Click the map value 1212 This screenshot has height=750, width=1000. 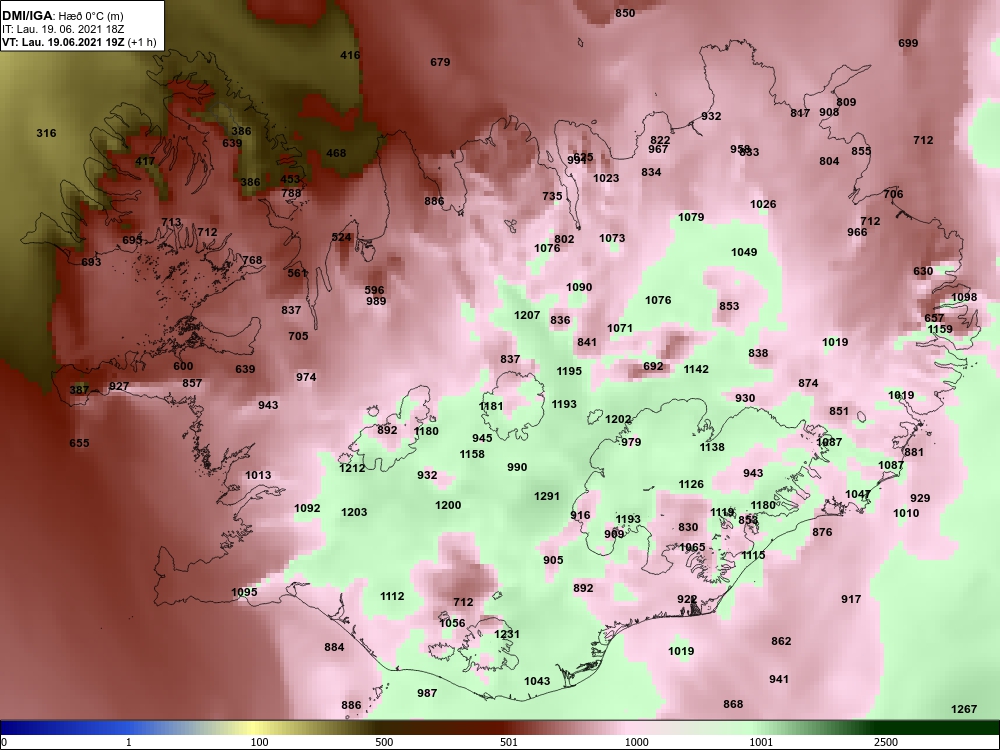coord(352,467)
